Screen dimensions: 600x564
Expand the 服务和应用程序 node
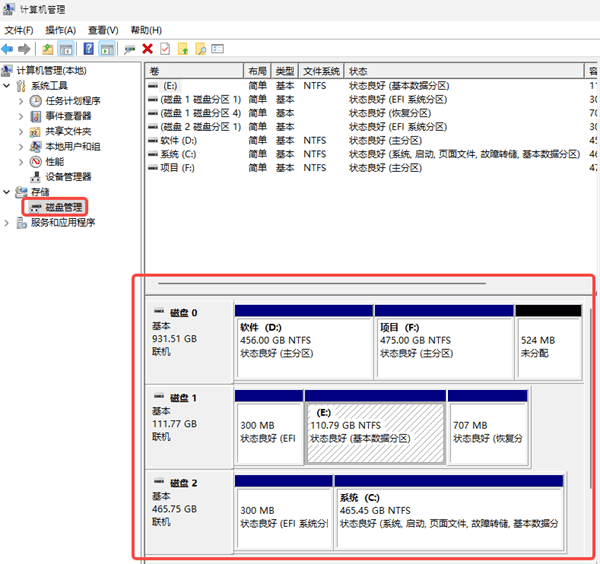7,223
